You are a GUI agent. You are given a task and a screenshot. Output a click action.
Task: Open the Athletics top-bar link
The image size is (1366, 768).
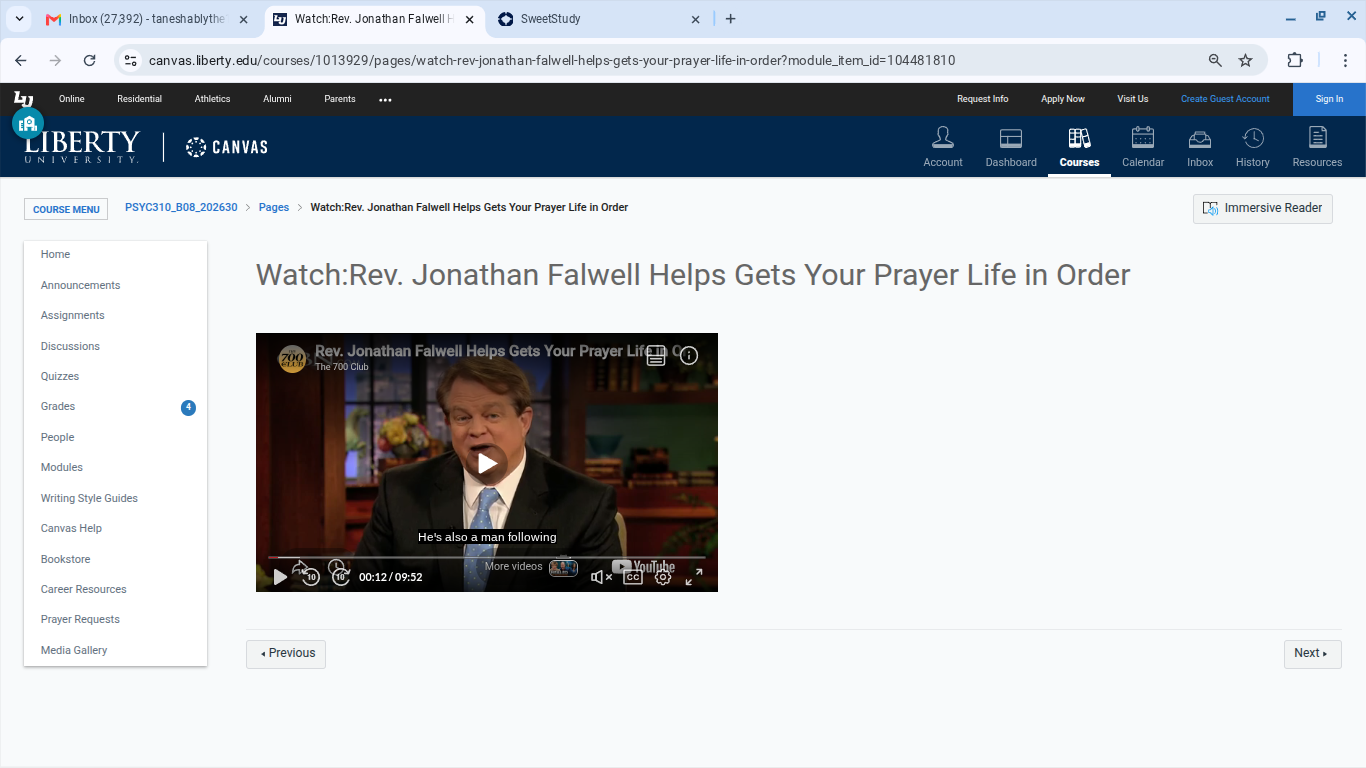click(212, 99)
